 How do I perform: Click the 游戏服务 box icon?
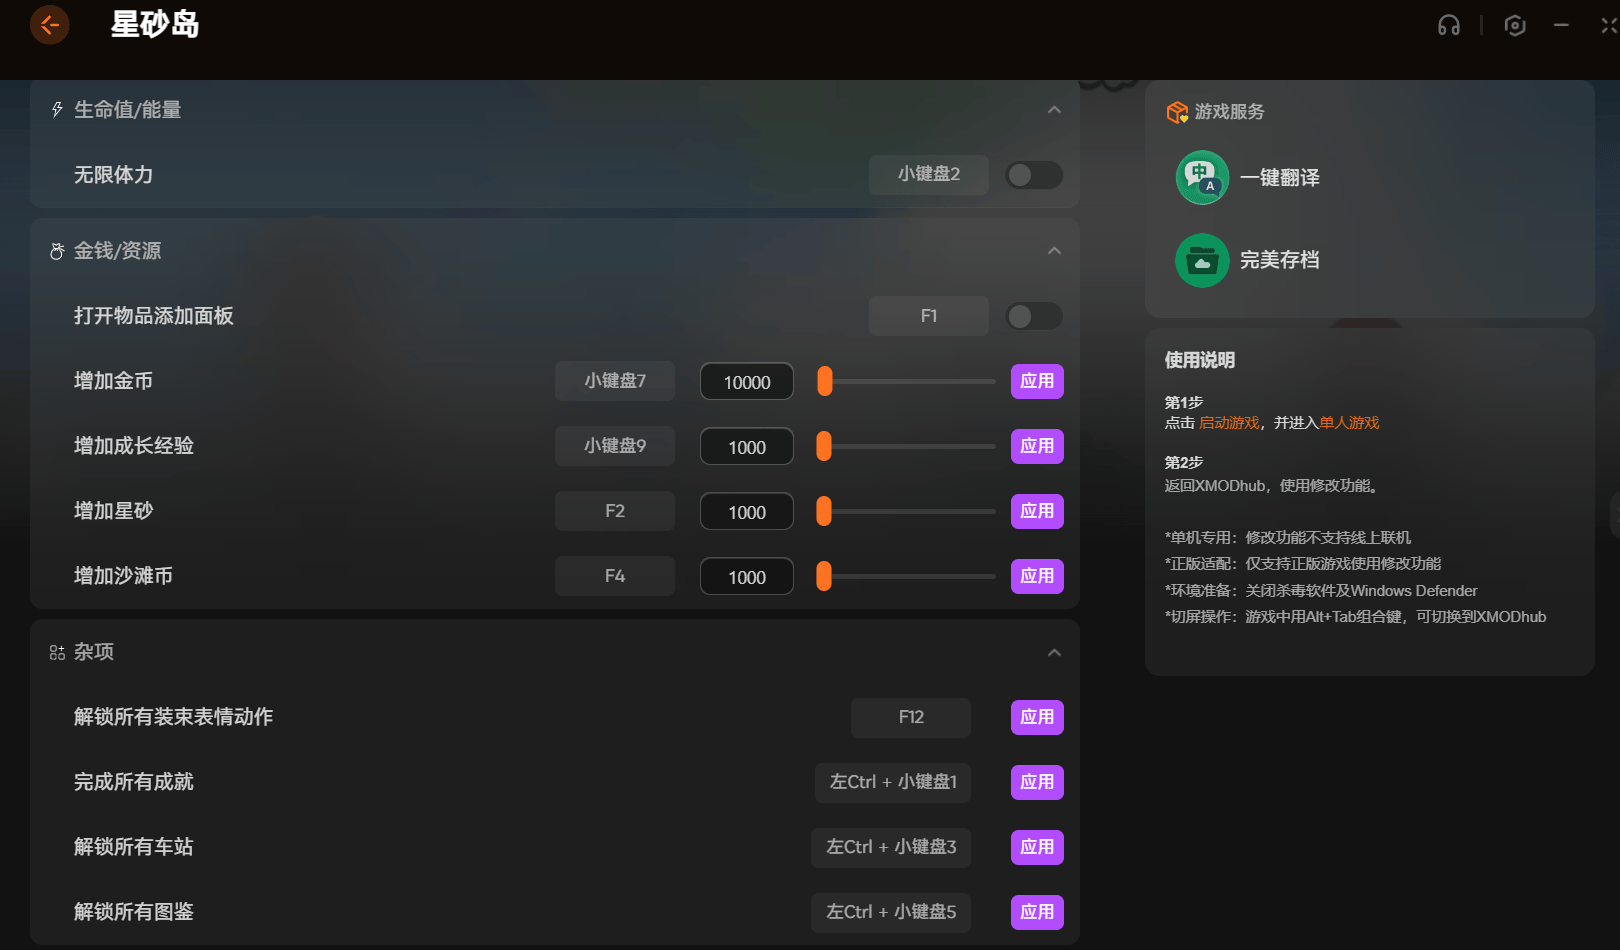1177,112
